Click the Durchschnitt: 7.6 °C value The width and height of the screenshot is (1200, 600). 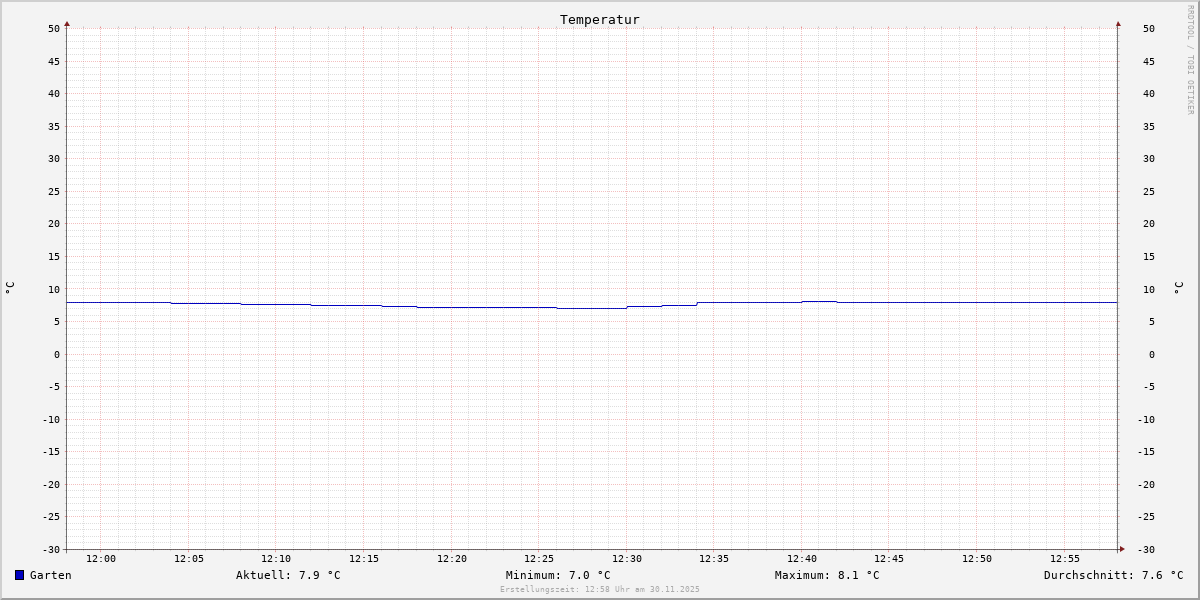click(x=1114, y=575)
